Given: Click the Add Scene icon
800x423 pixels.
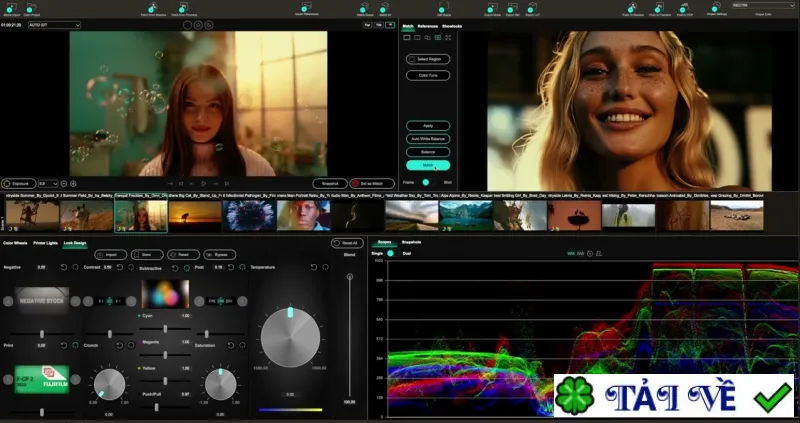Looking at the screenshot, I should 443,7.
